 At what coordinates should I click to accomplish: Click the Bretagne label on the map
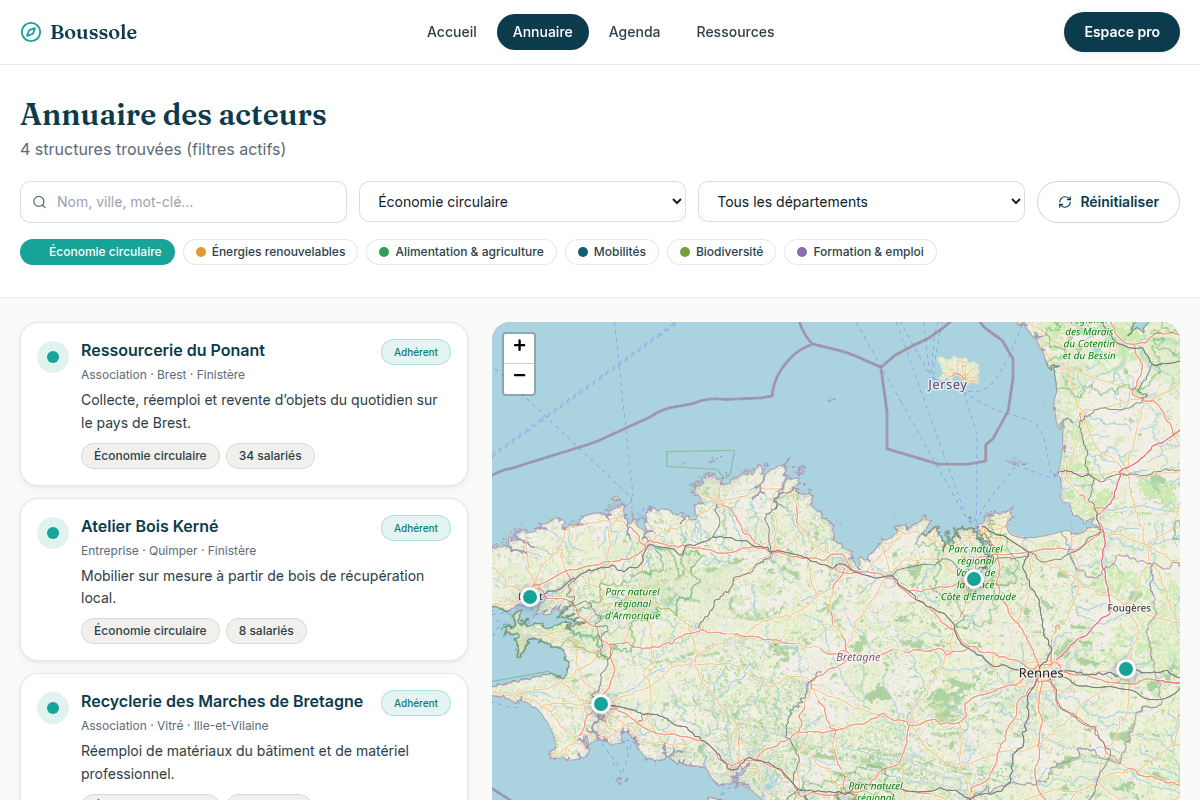click(858, 657)
